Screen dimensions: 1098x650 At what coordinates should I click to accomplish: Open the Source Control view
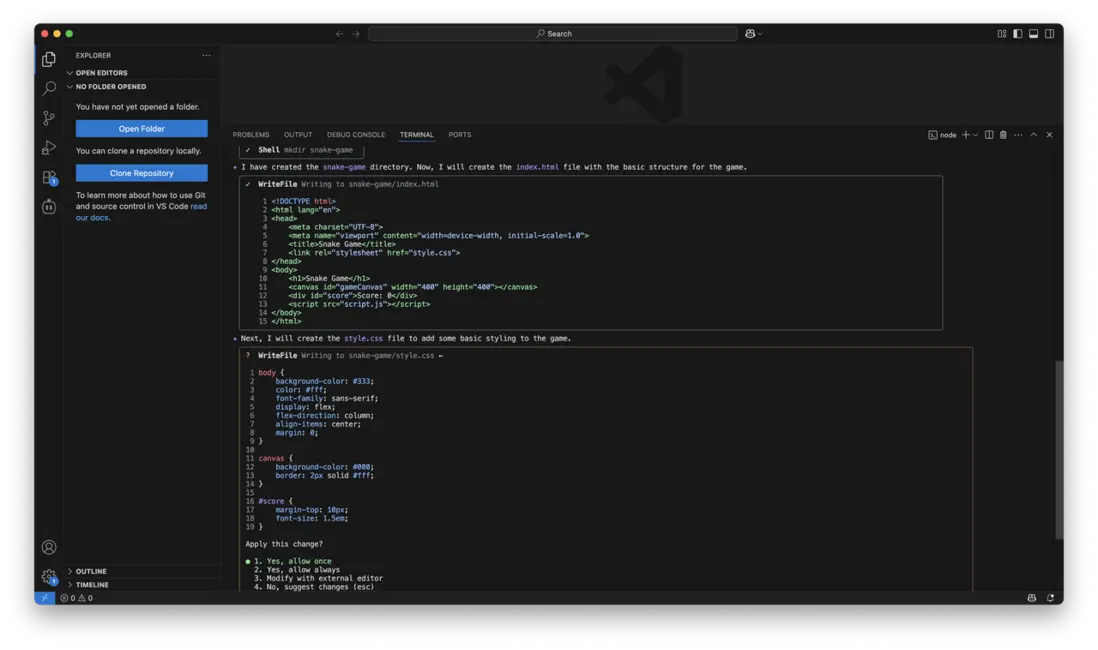coord(48,118)
